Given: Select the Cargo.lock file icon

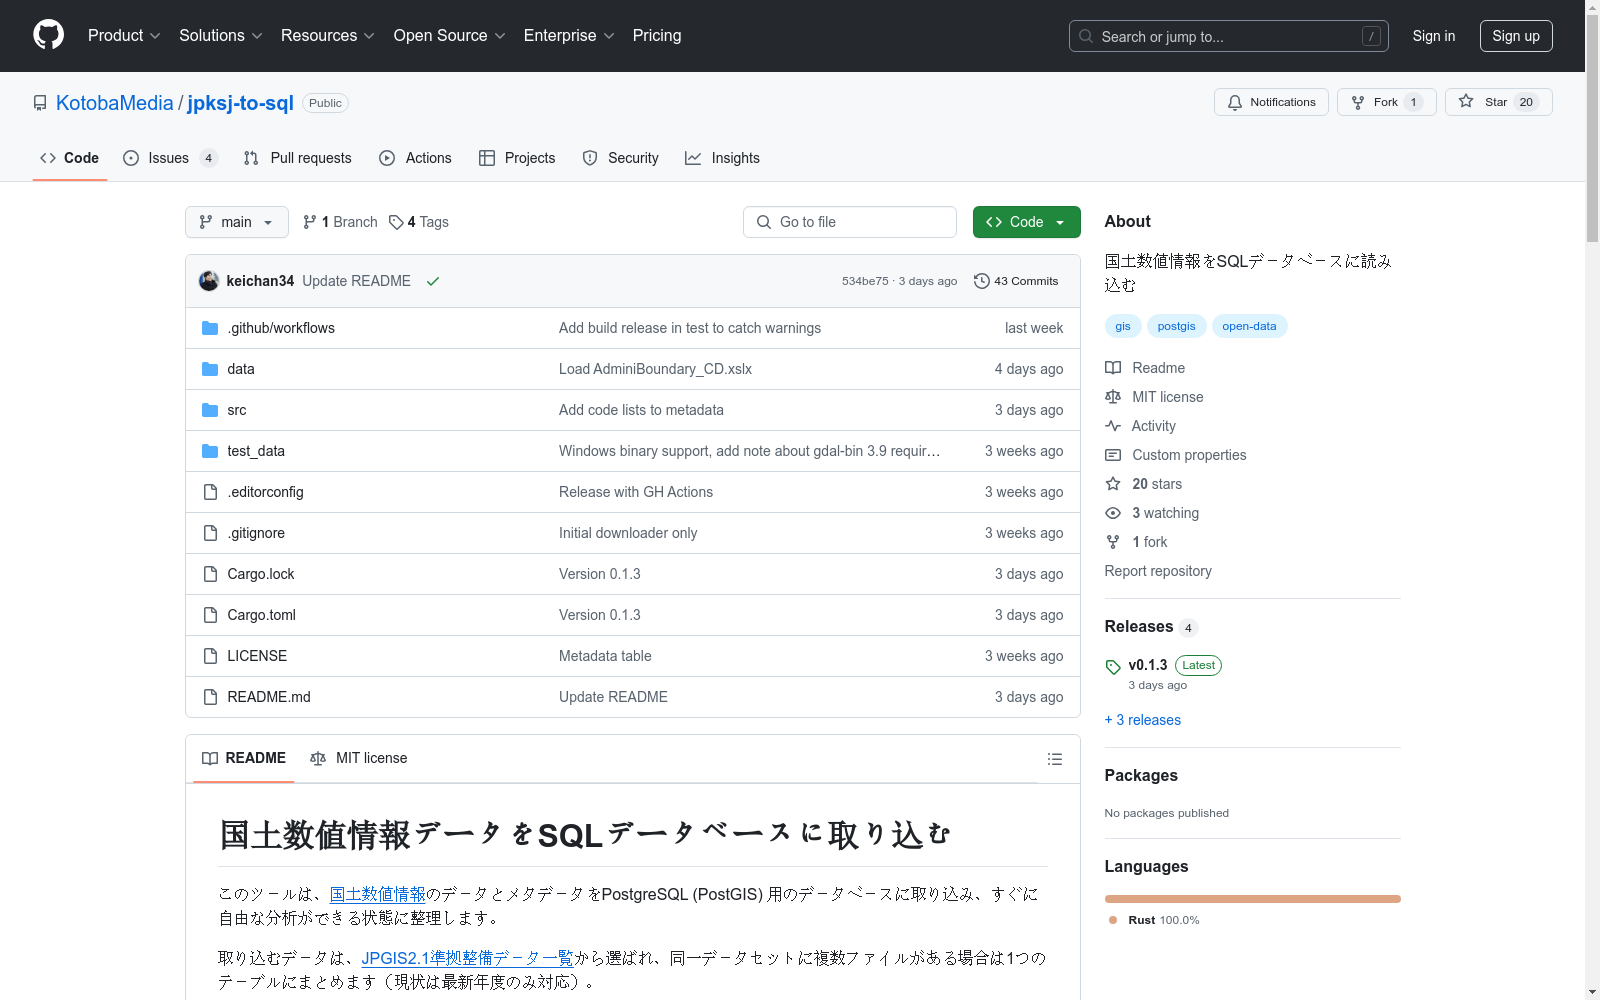Looking at the screenshot, I should click(210, 574).
